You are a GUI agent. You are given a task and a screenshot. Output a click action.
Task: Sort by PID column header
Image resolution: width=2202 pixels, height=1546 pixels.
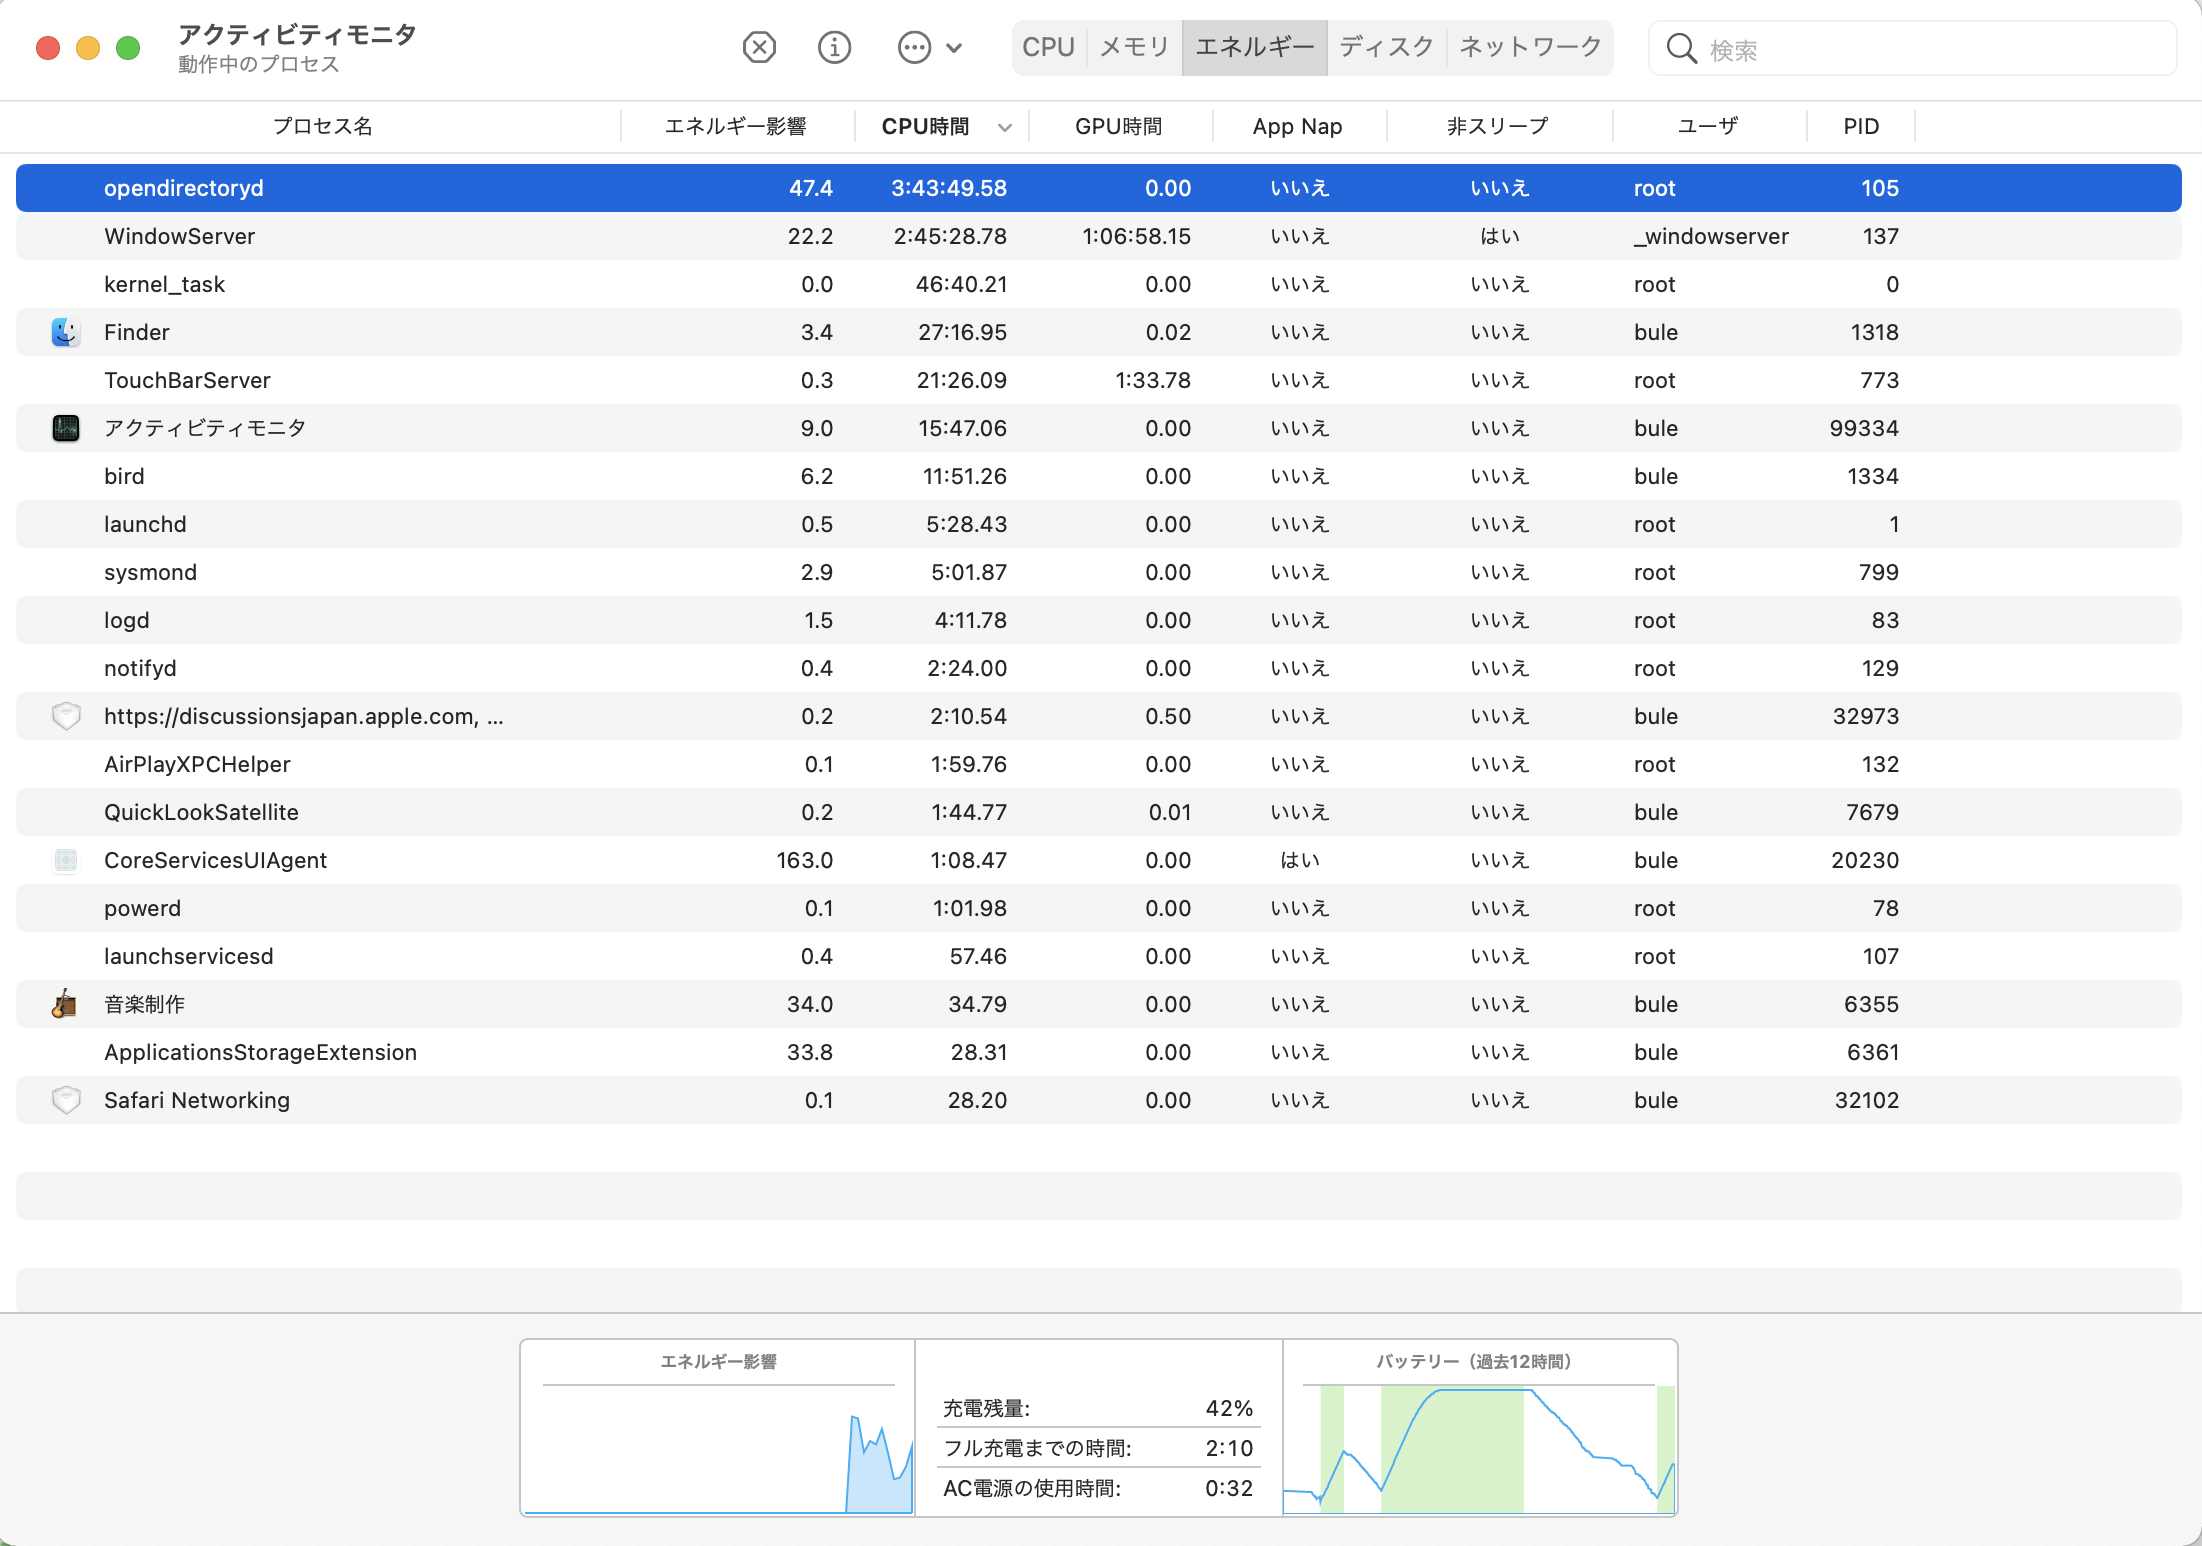(1861, 127)
